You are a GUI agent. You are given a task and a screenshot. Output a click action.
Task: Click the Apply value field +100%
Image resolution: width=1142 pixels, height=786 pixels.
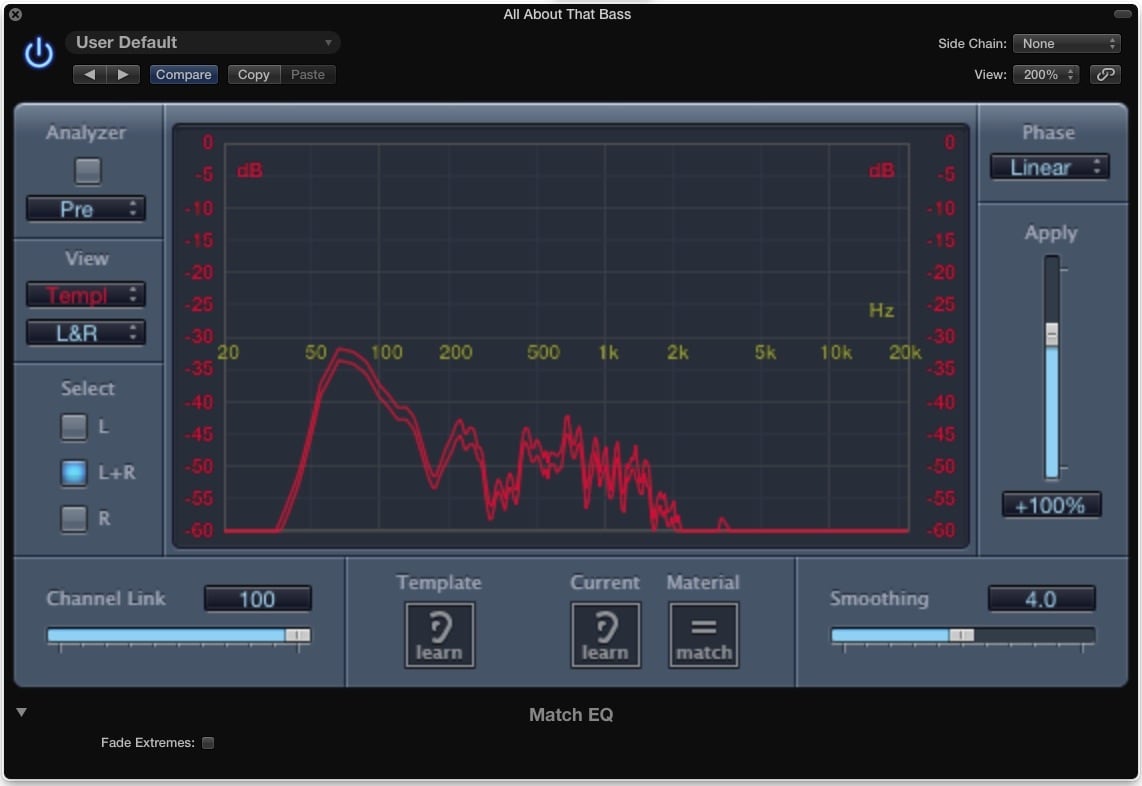click(1051, 505)
